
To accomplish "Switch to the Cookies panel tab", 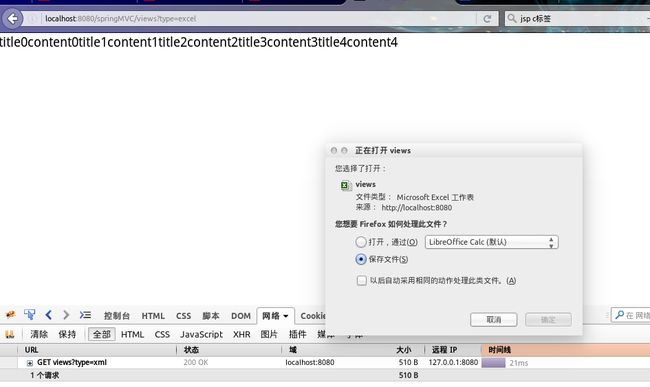I will (313, 316).
